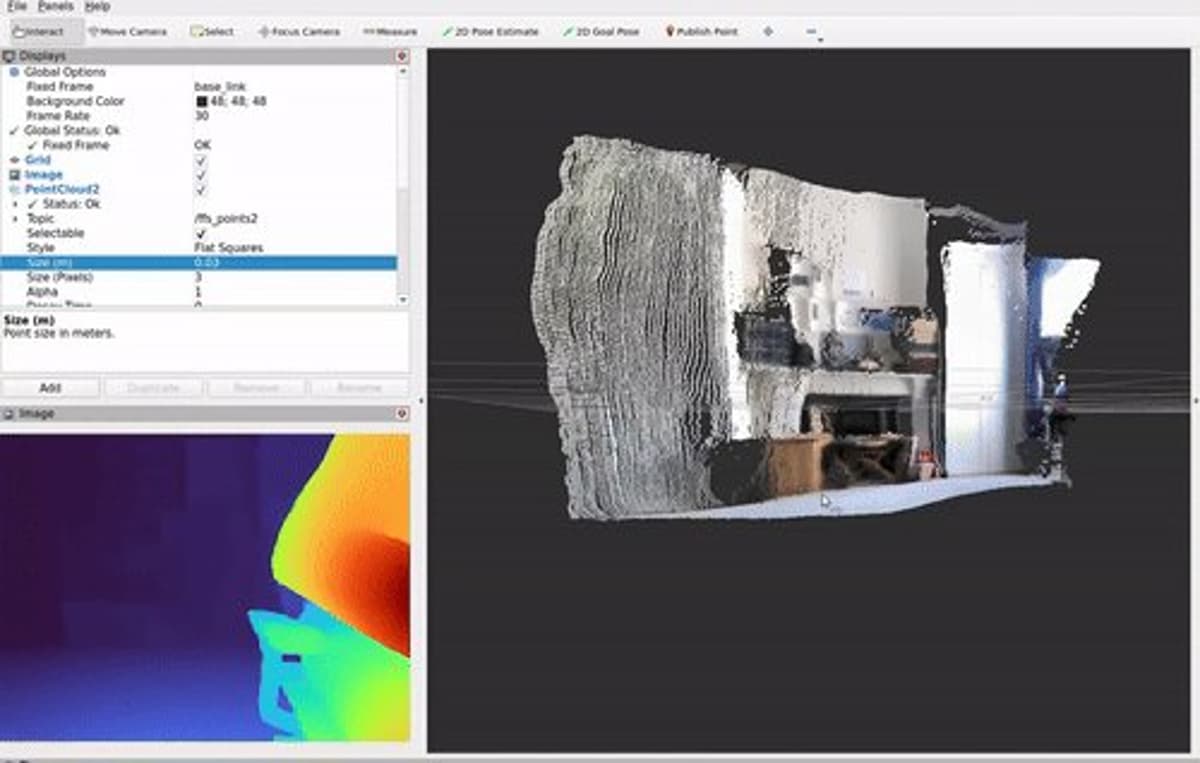Enable the Measure tool
This screenshot has height=763, width=1200.
(x=393, y=31)
